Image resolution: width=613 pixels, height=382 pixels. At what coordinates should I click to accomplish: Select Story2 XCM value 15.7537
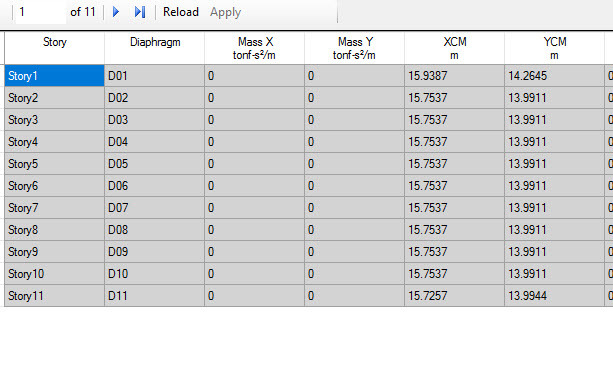[455, 98]
